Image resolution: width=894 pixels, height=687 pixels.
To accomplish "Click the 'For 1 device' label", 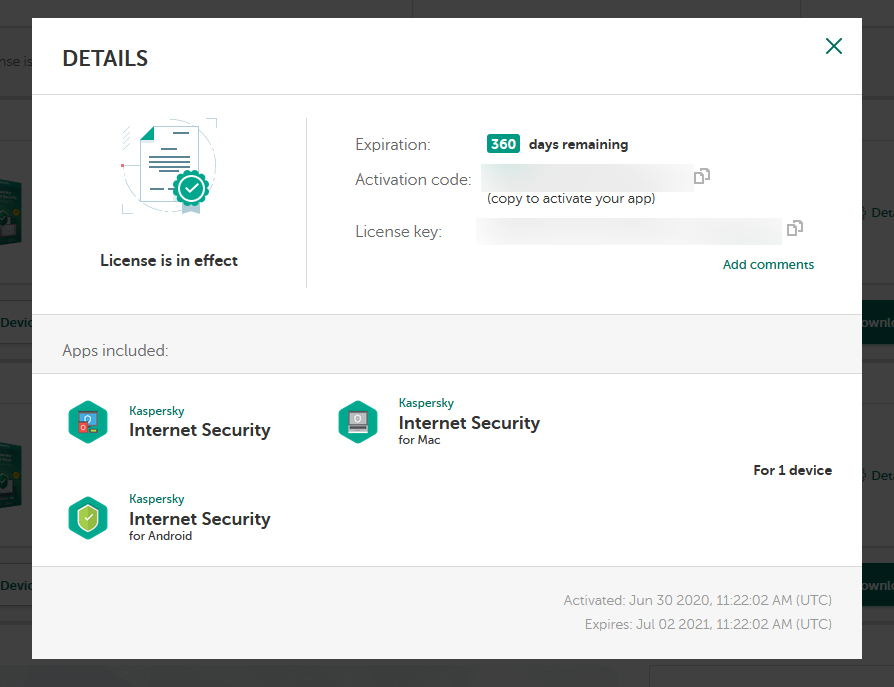I will pyautogui.click(x=792, y=470).
